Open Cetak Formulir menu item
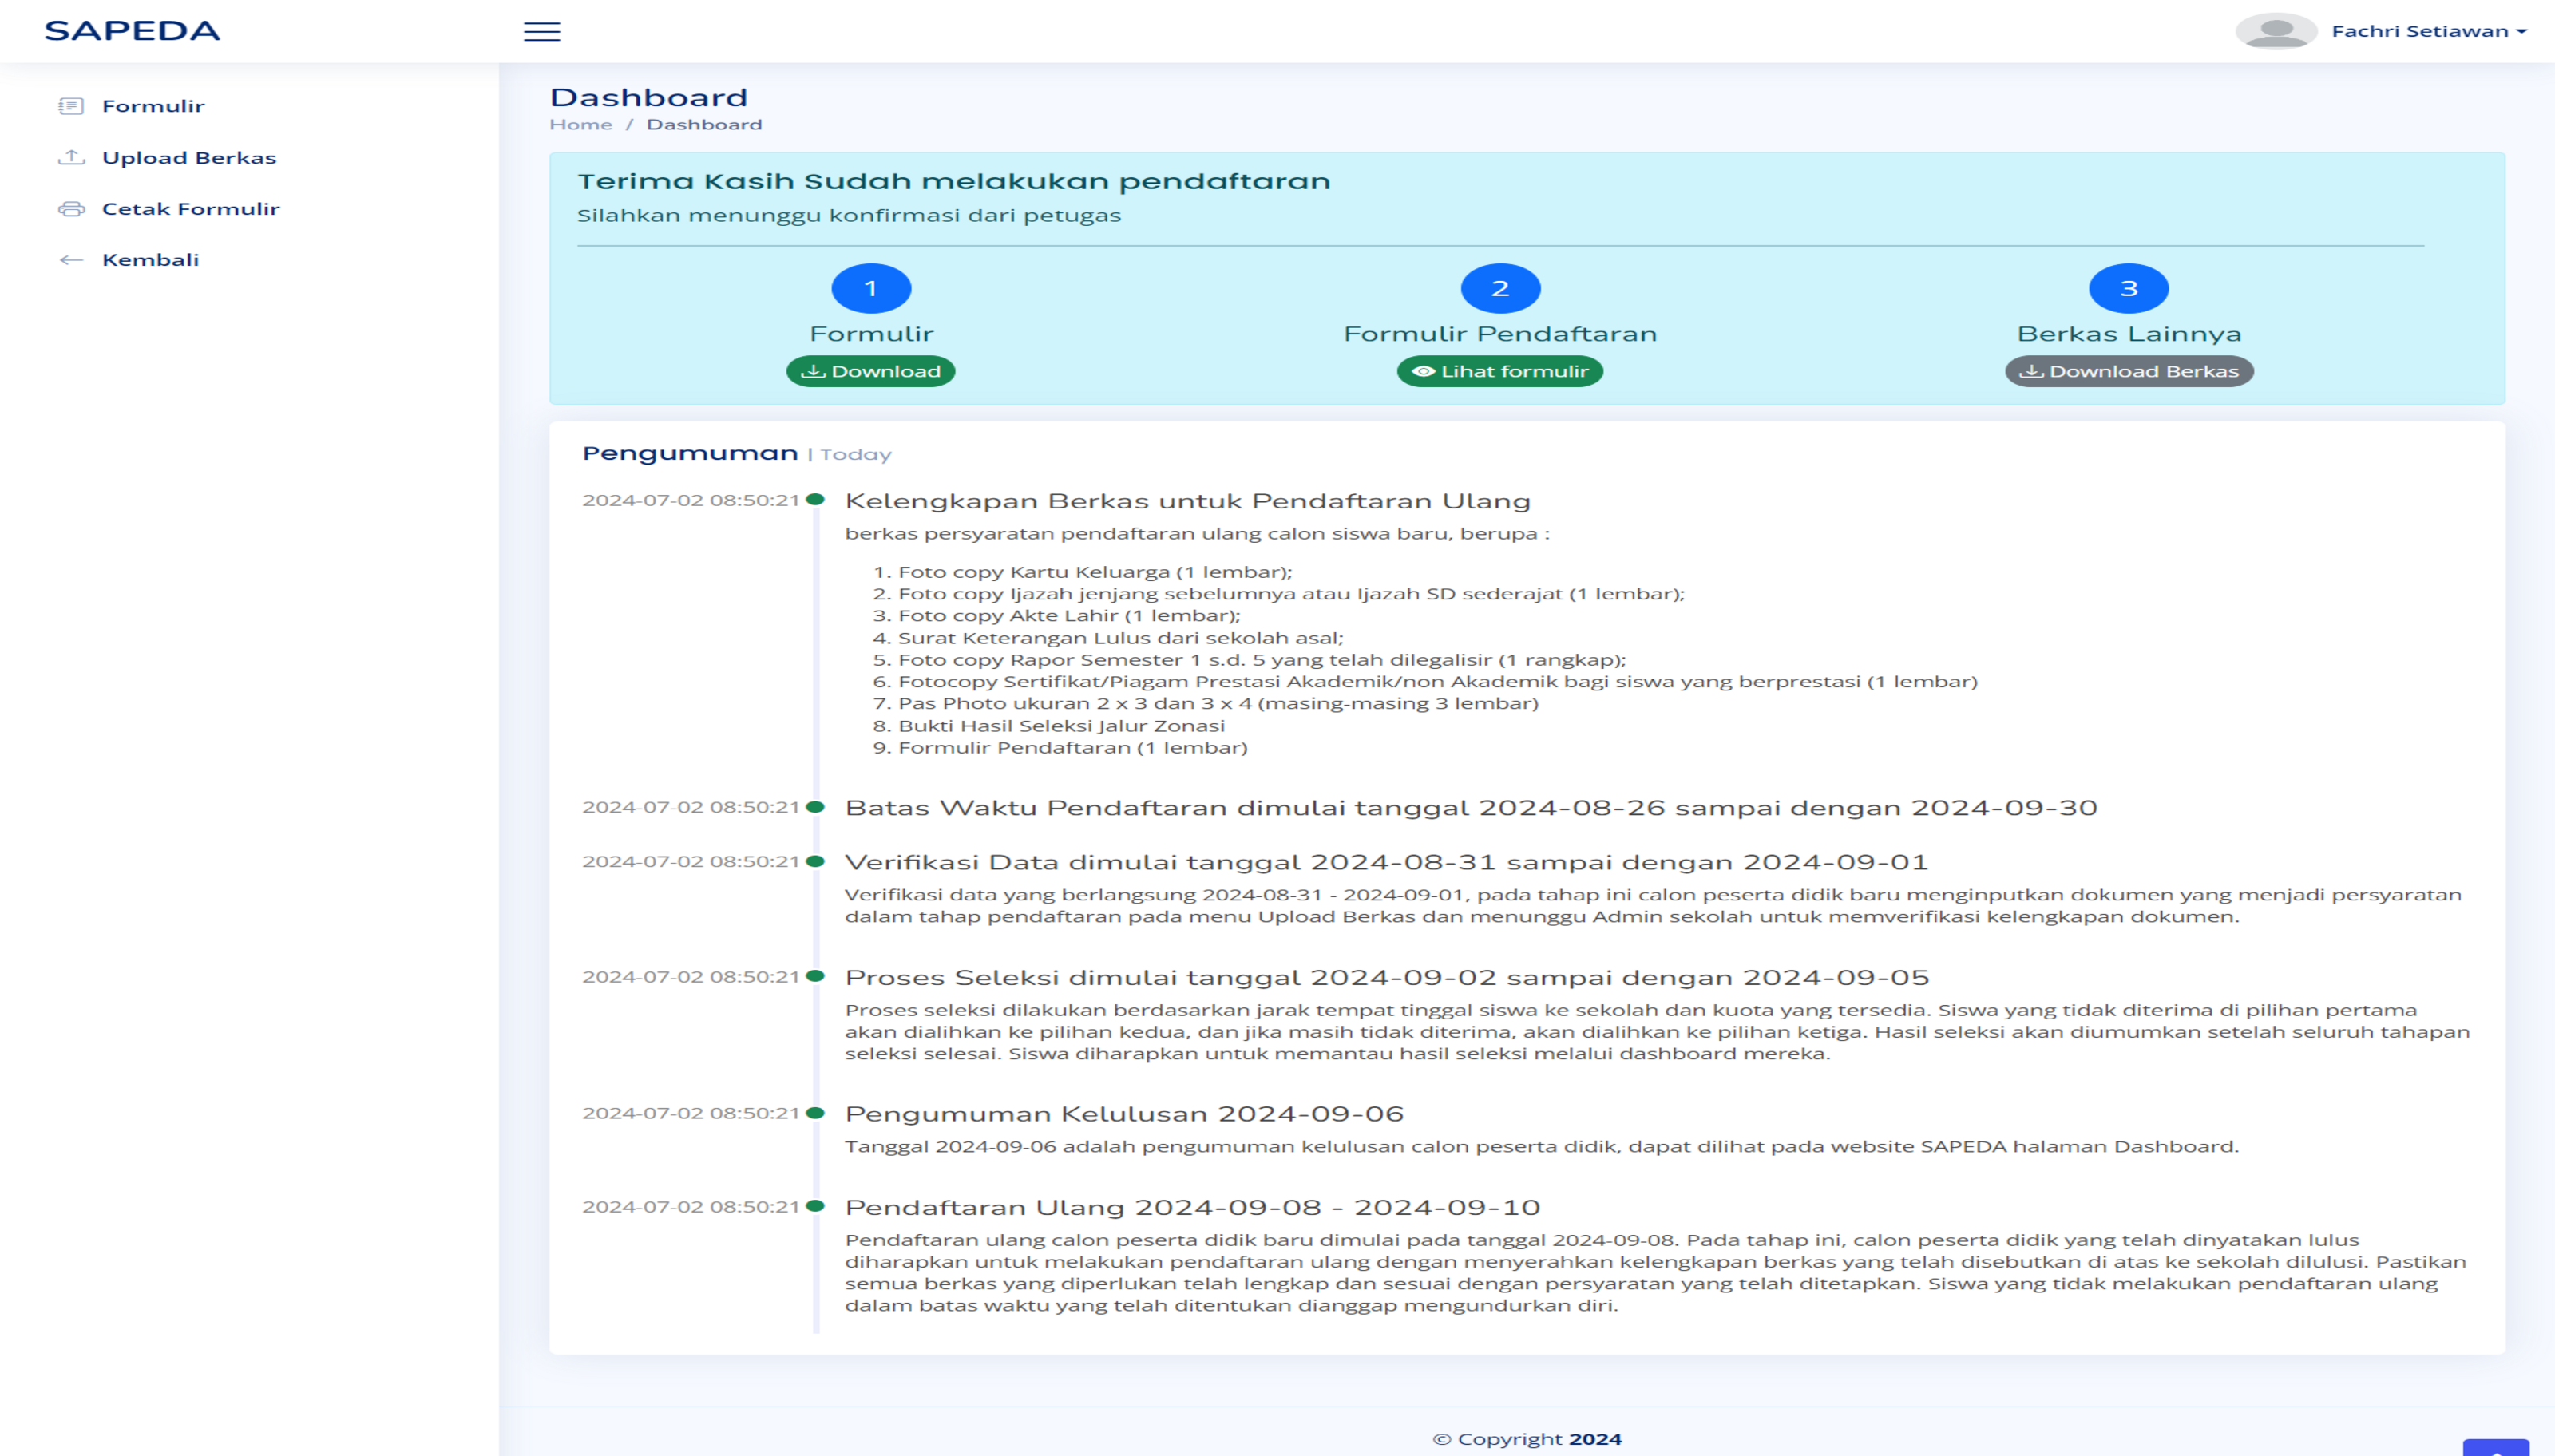Image resolution: width=2555 pixels, height=1456 pixels. tap(191, 209)
